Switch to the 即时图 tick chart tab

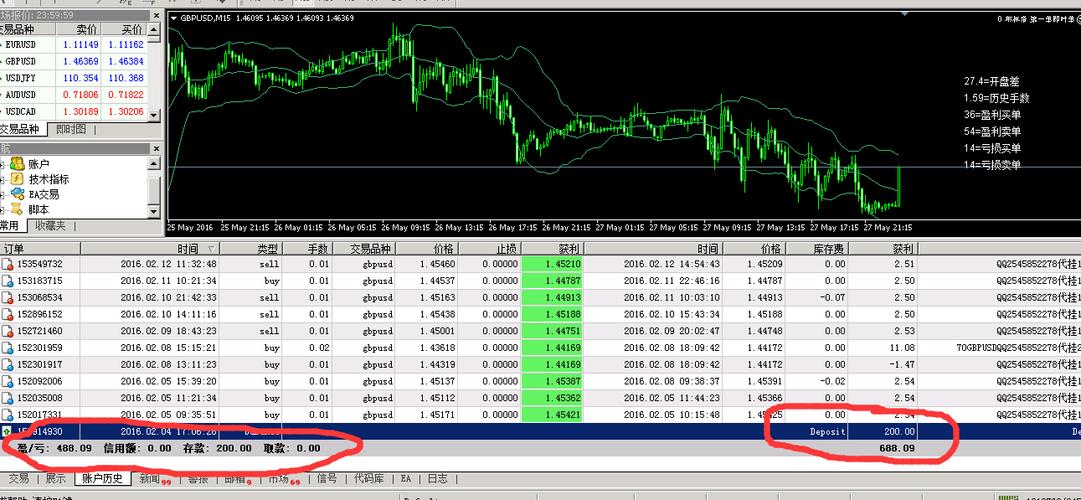[x=72, y=129]
